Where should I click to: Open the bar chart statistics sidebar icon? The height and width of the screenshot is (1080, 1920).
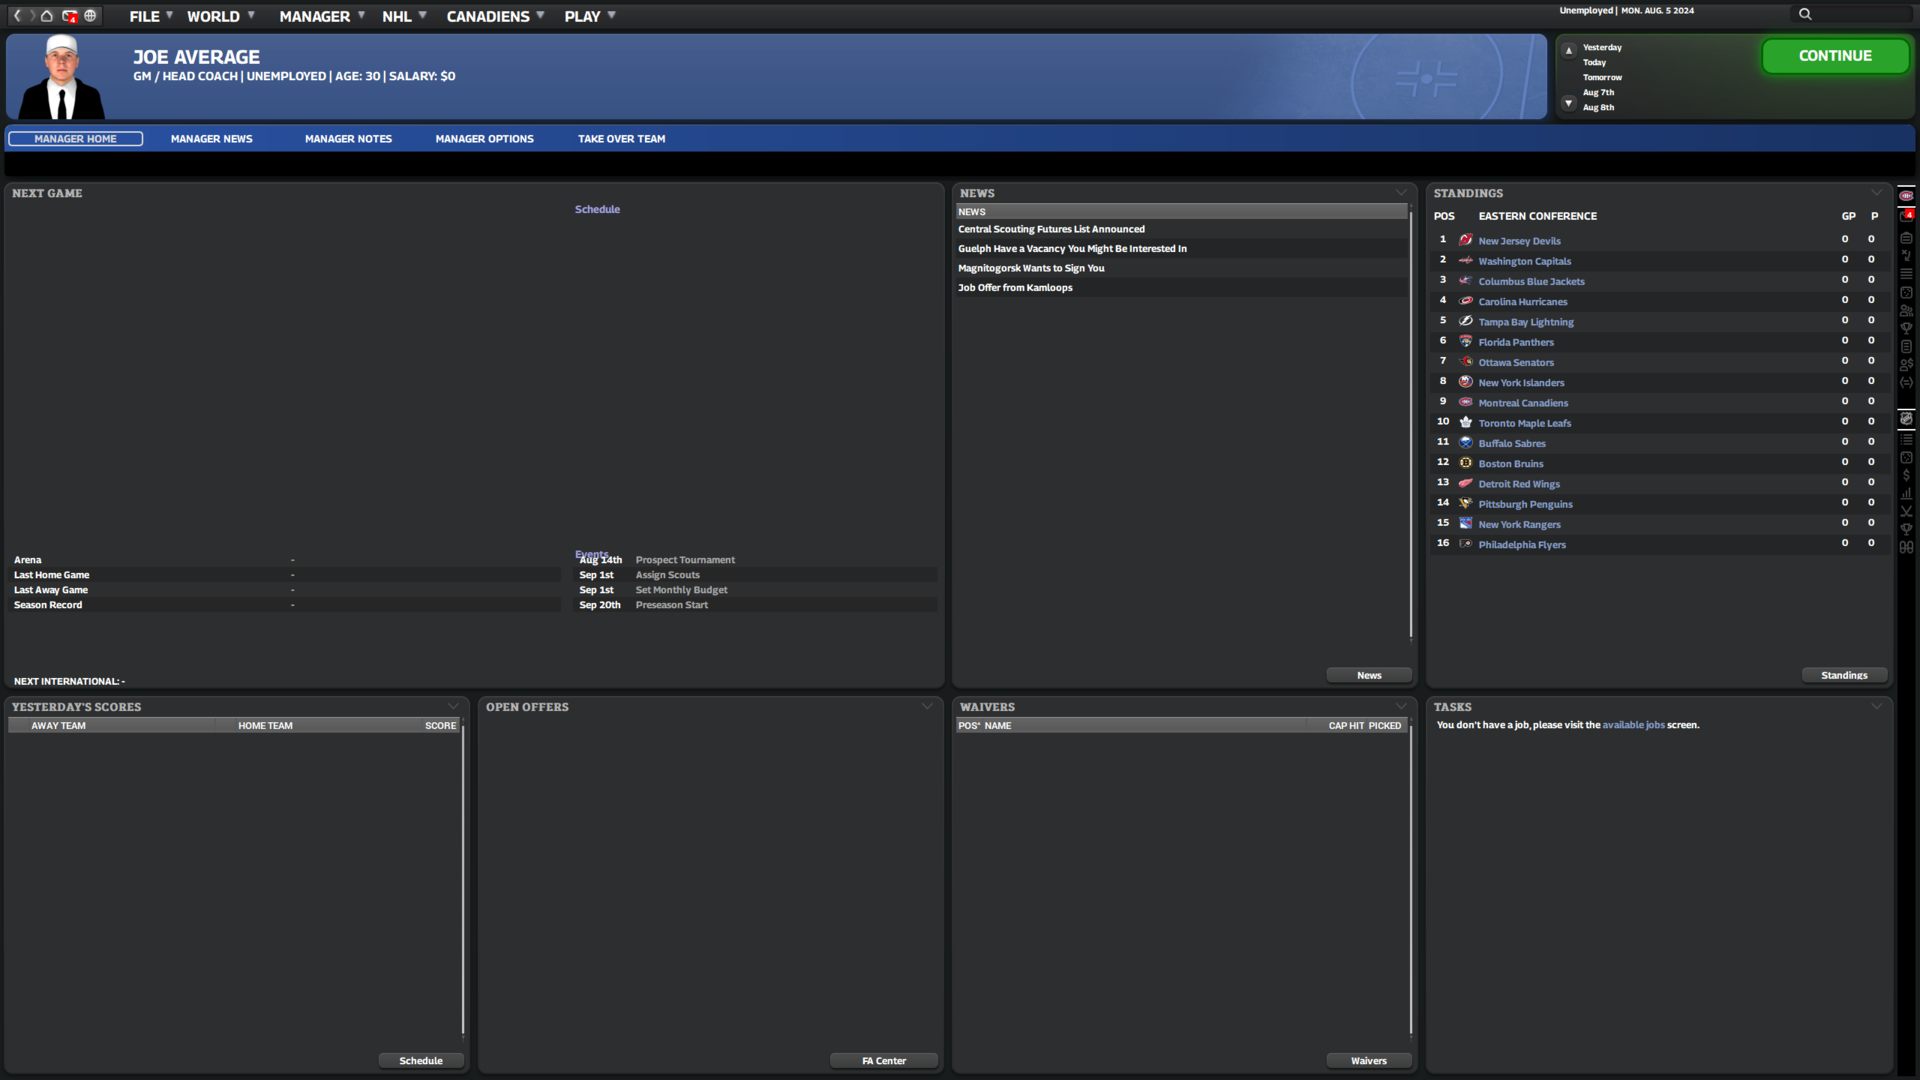[x=1906, y=493]
